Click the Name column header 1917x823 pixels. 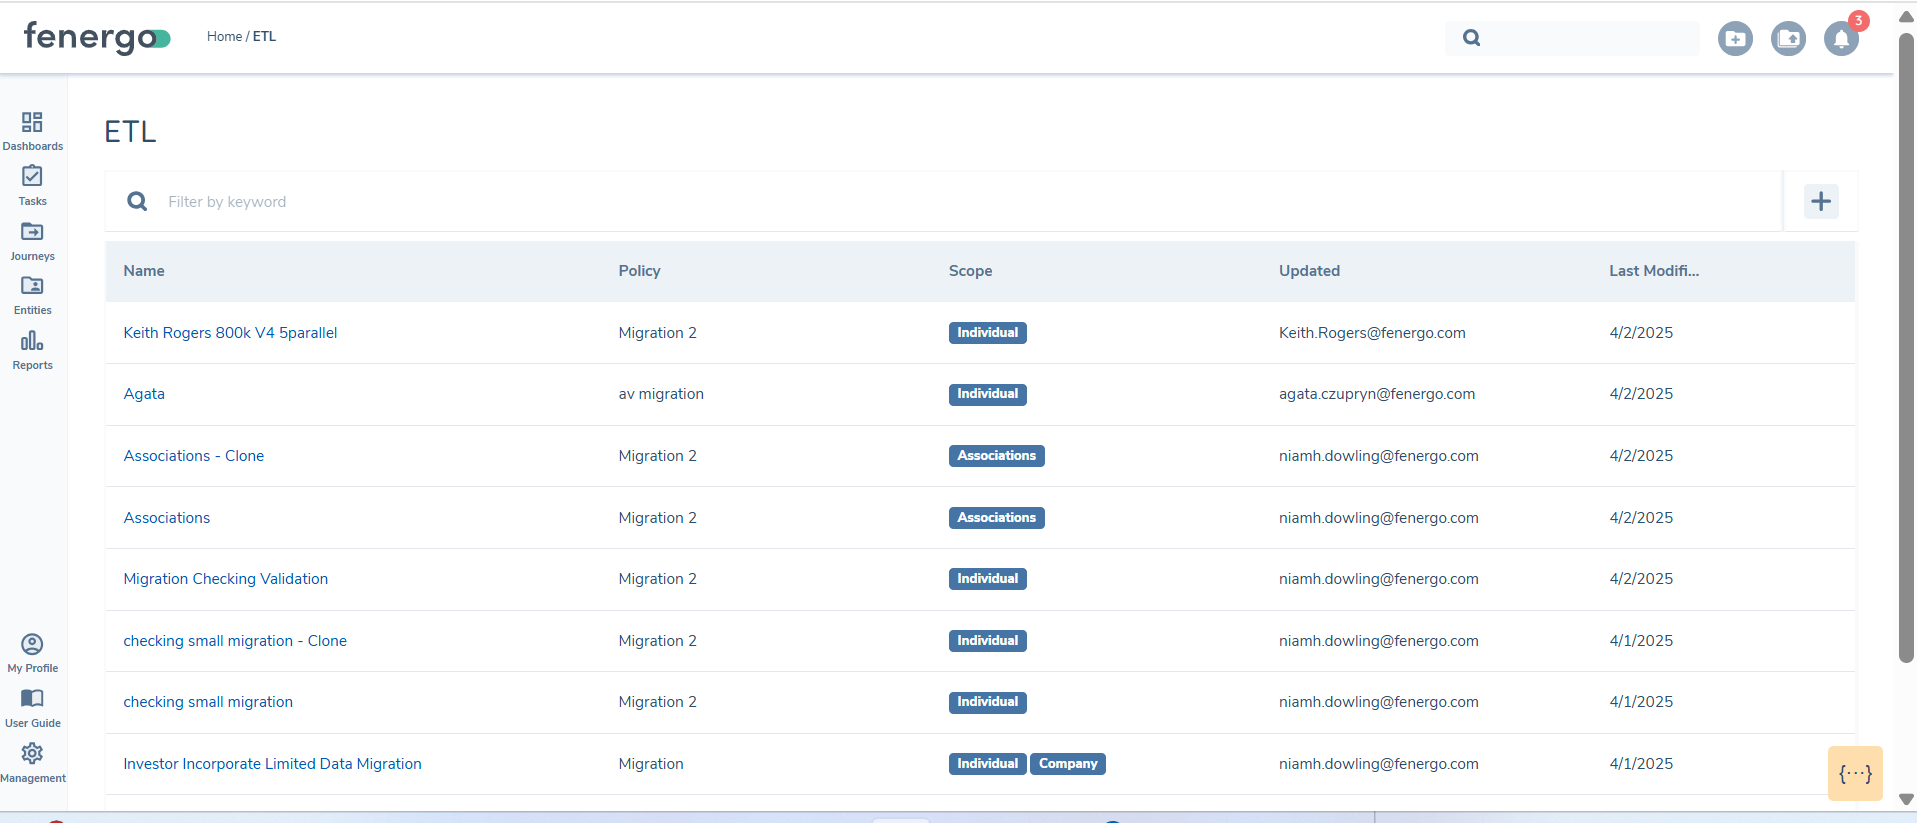(144, 271)
